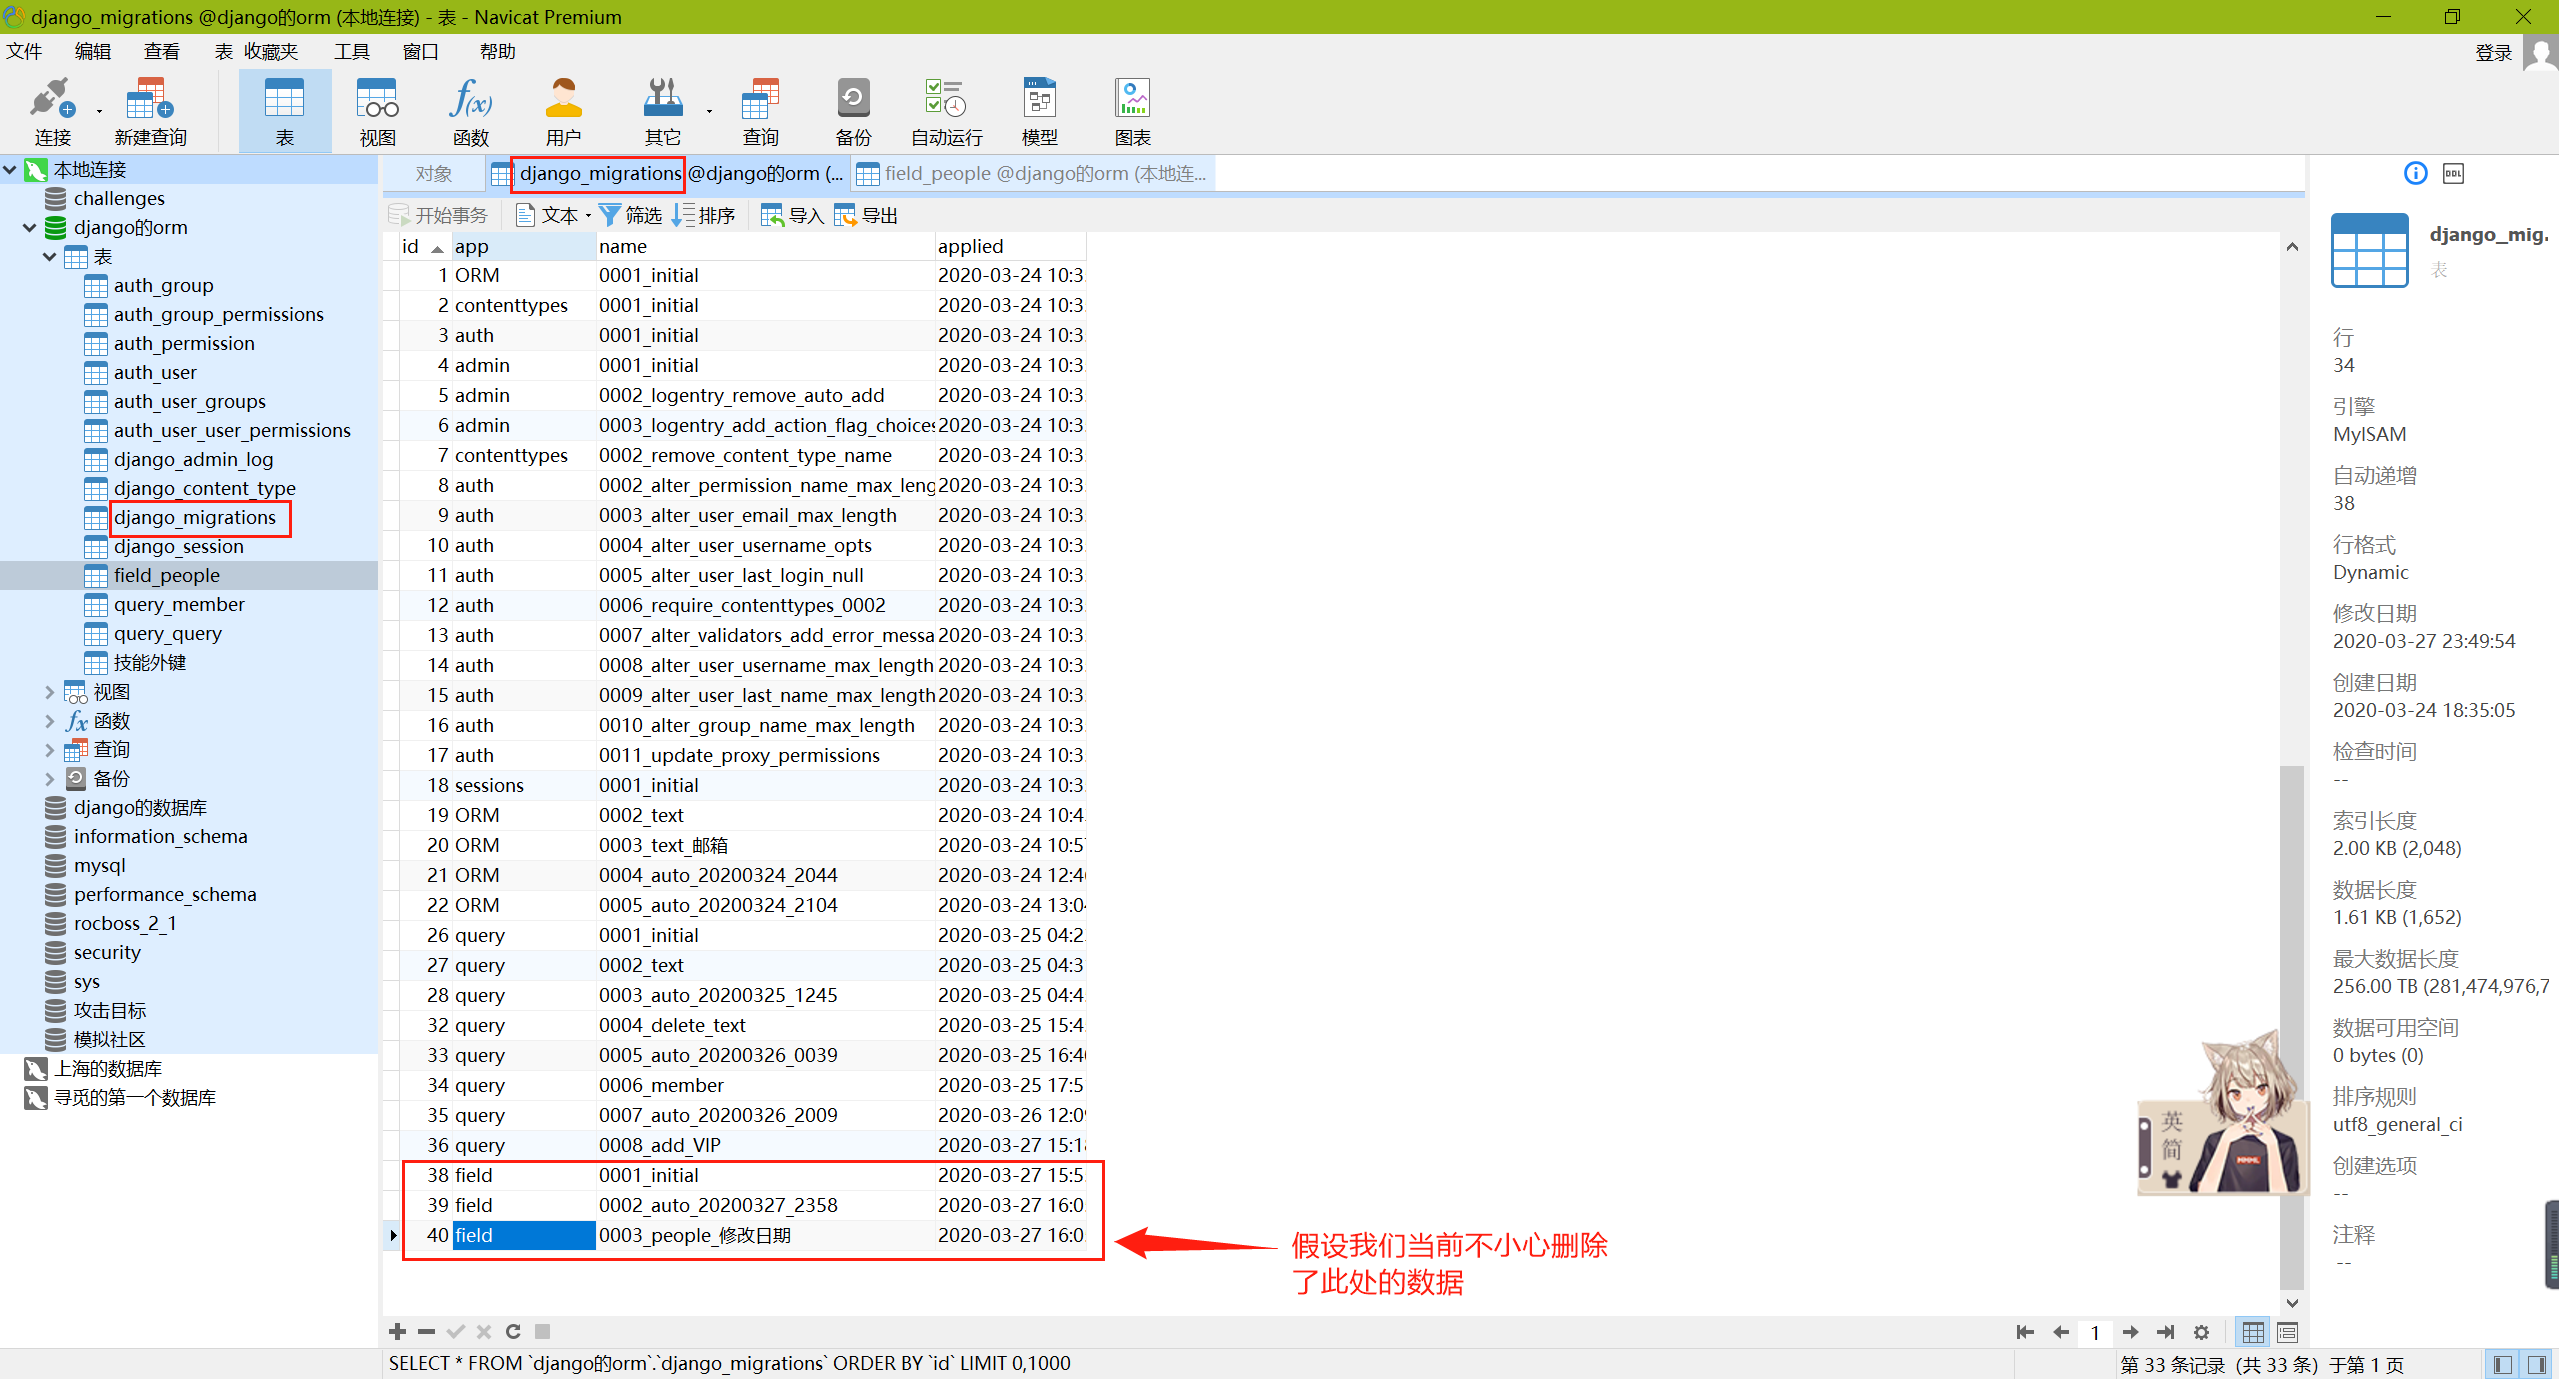The width and height of the screenshot is (2559, 1379).
Task: Click the DDL icon in info panel
Action: [2453, 173]
